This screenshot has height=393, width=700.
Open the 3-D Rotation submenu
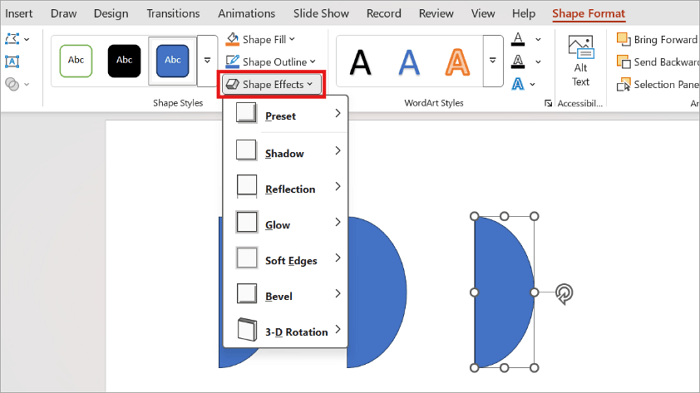286,330
